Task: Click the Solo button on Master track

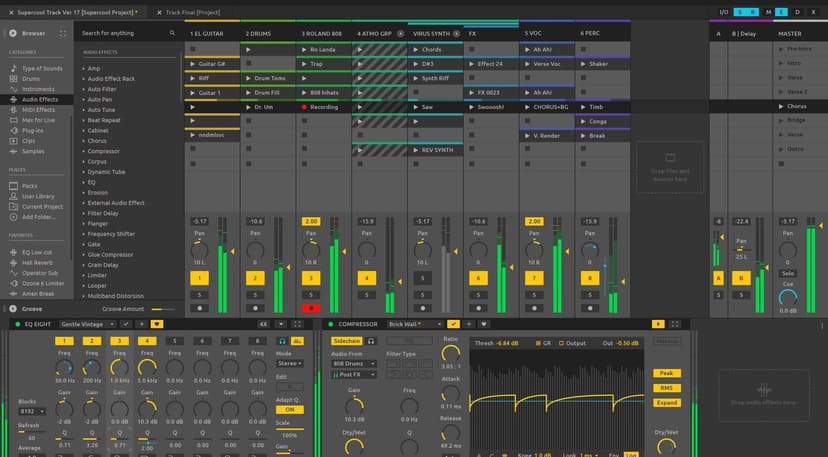Action: click(x=788, y=273)
